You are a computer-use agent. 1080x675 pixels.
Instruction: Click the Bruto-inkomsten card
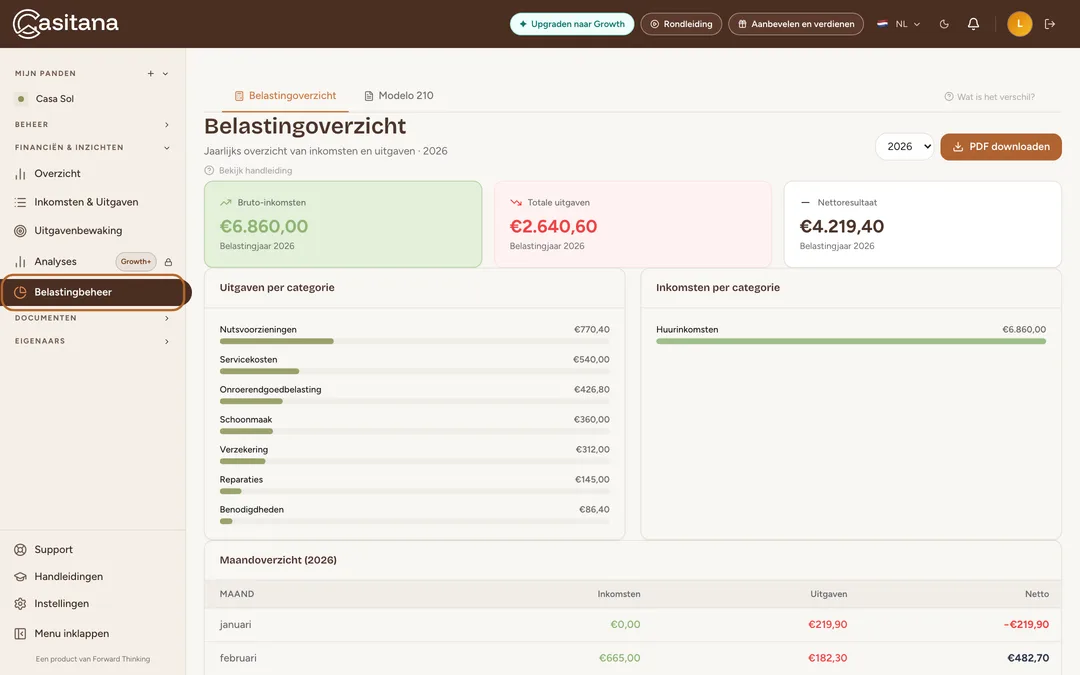tap(343, 225)
